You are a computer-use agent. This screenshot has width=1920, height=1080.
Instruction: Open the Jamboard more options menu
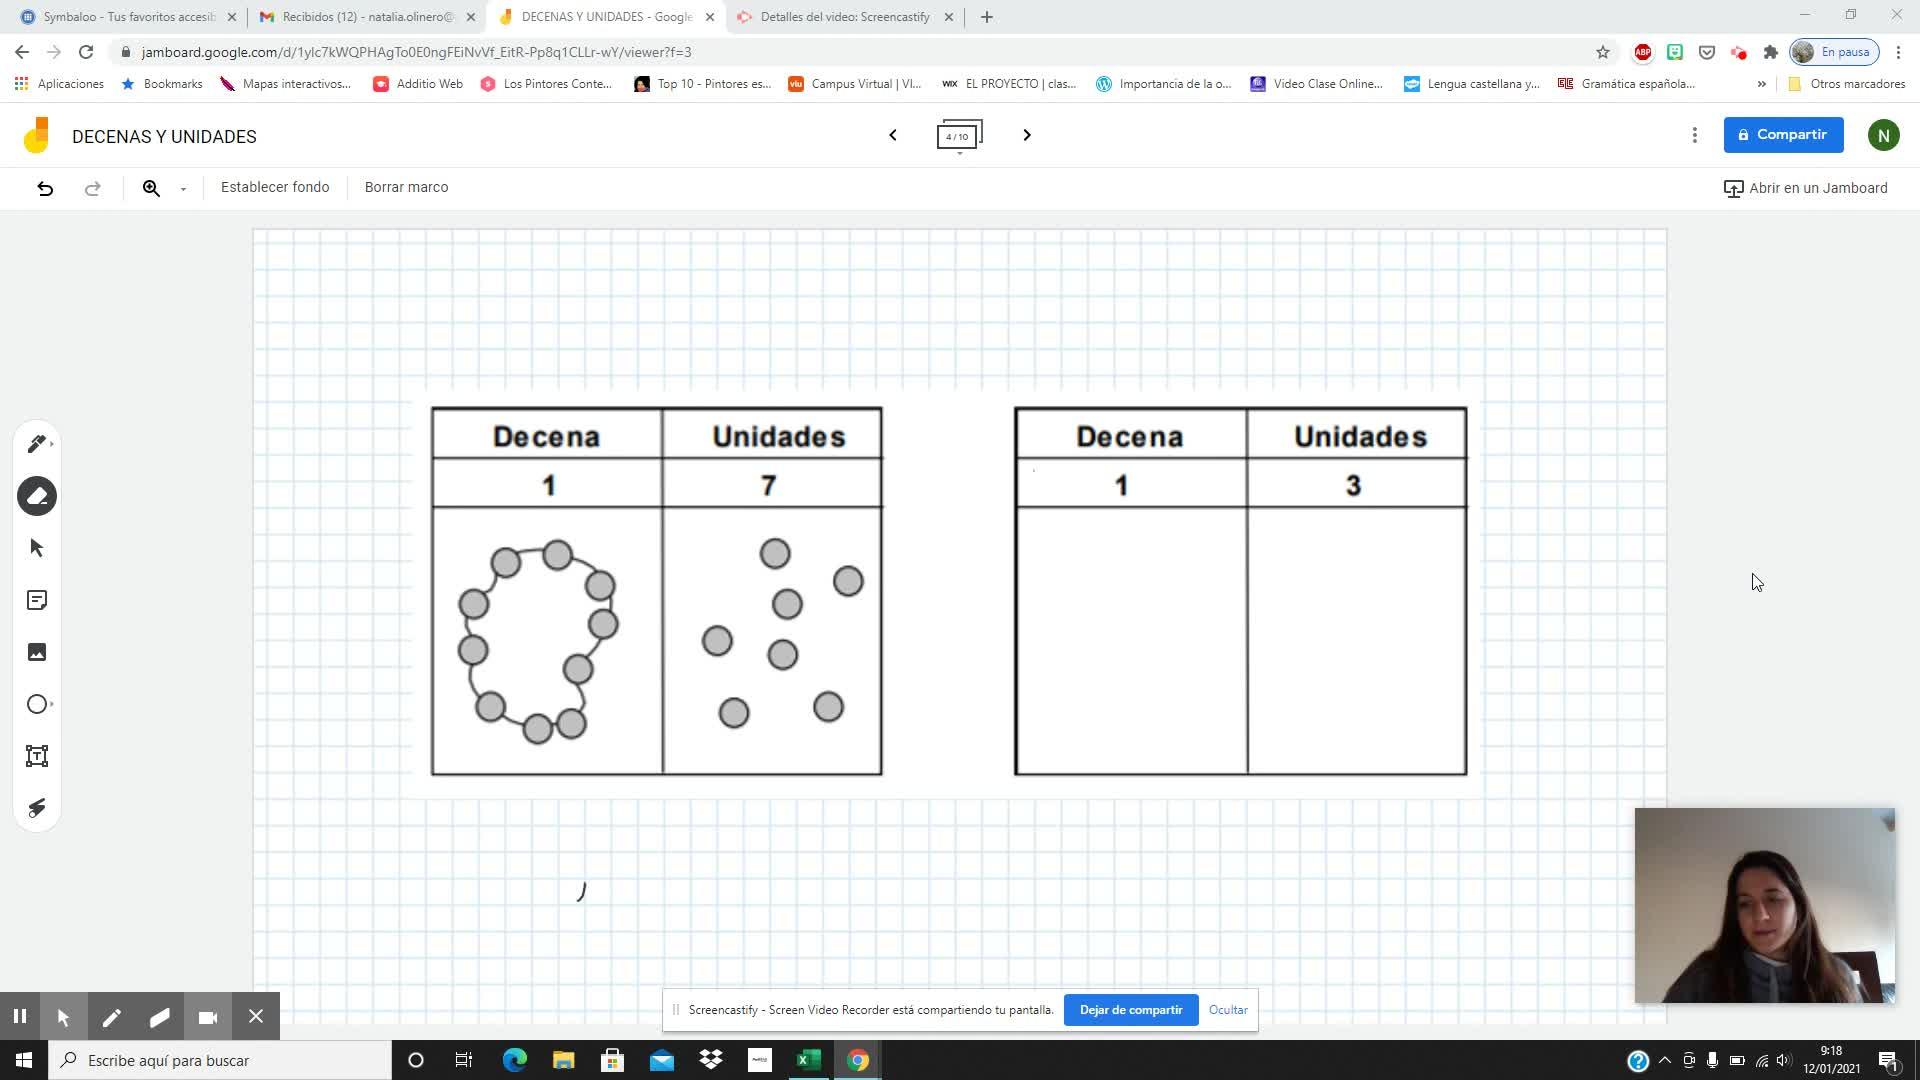[1694, 135]
